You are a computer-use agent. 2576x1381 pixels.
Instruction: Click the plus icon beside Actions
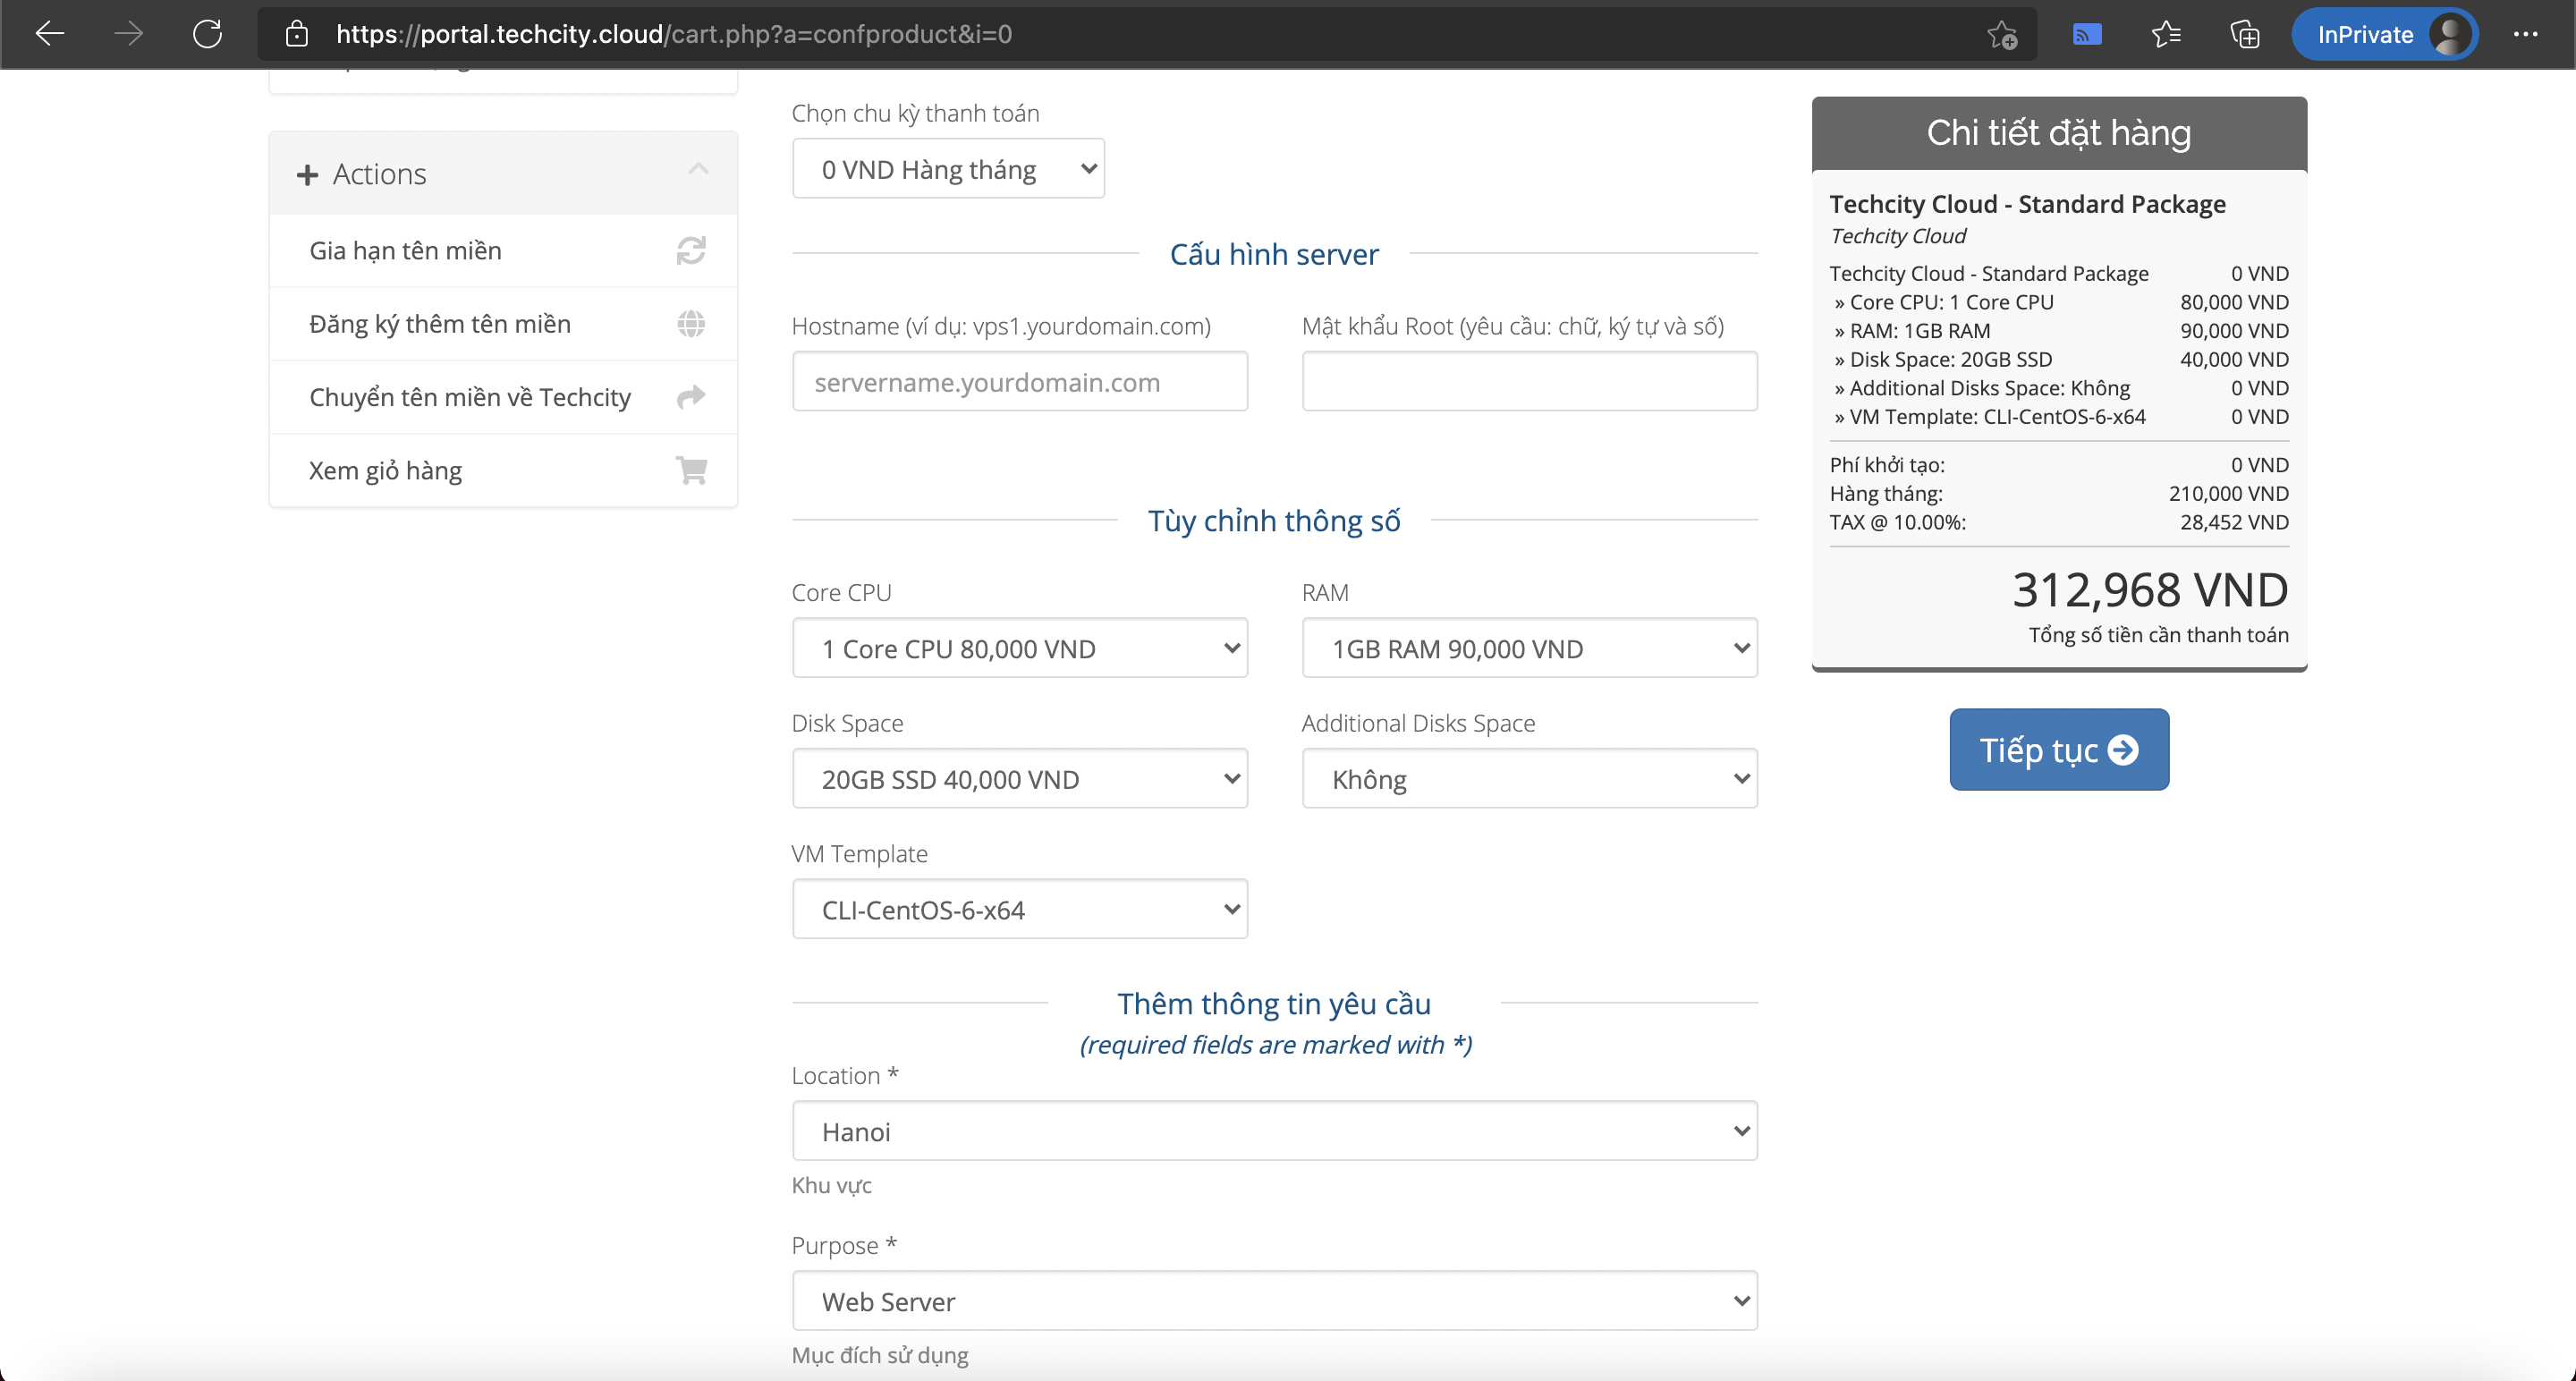coord(307,175)
